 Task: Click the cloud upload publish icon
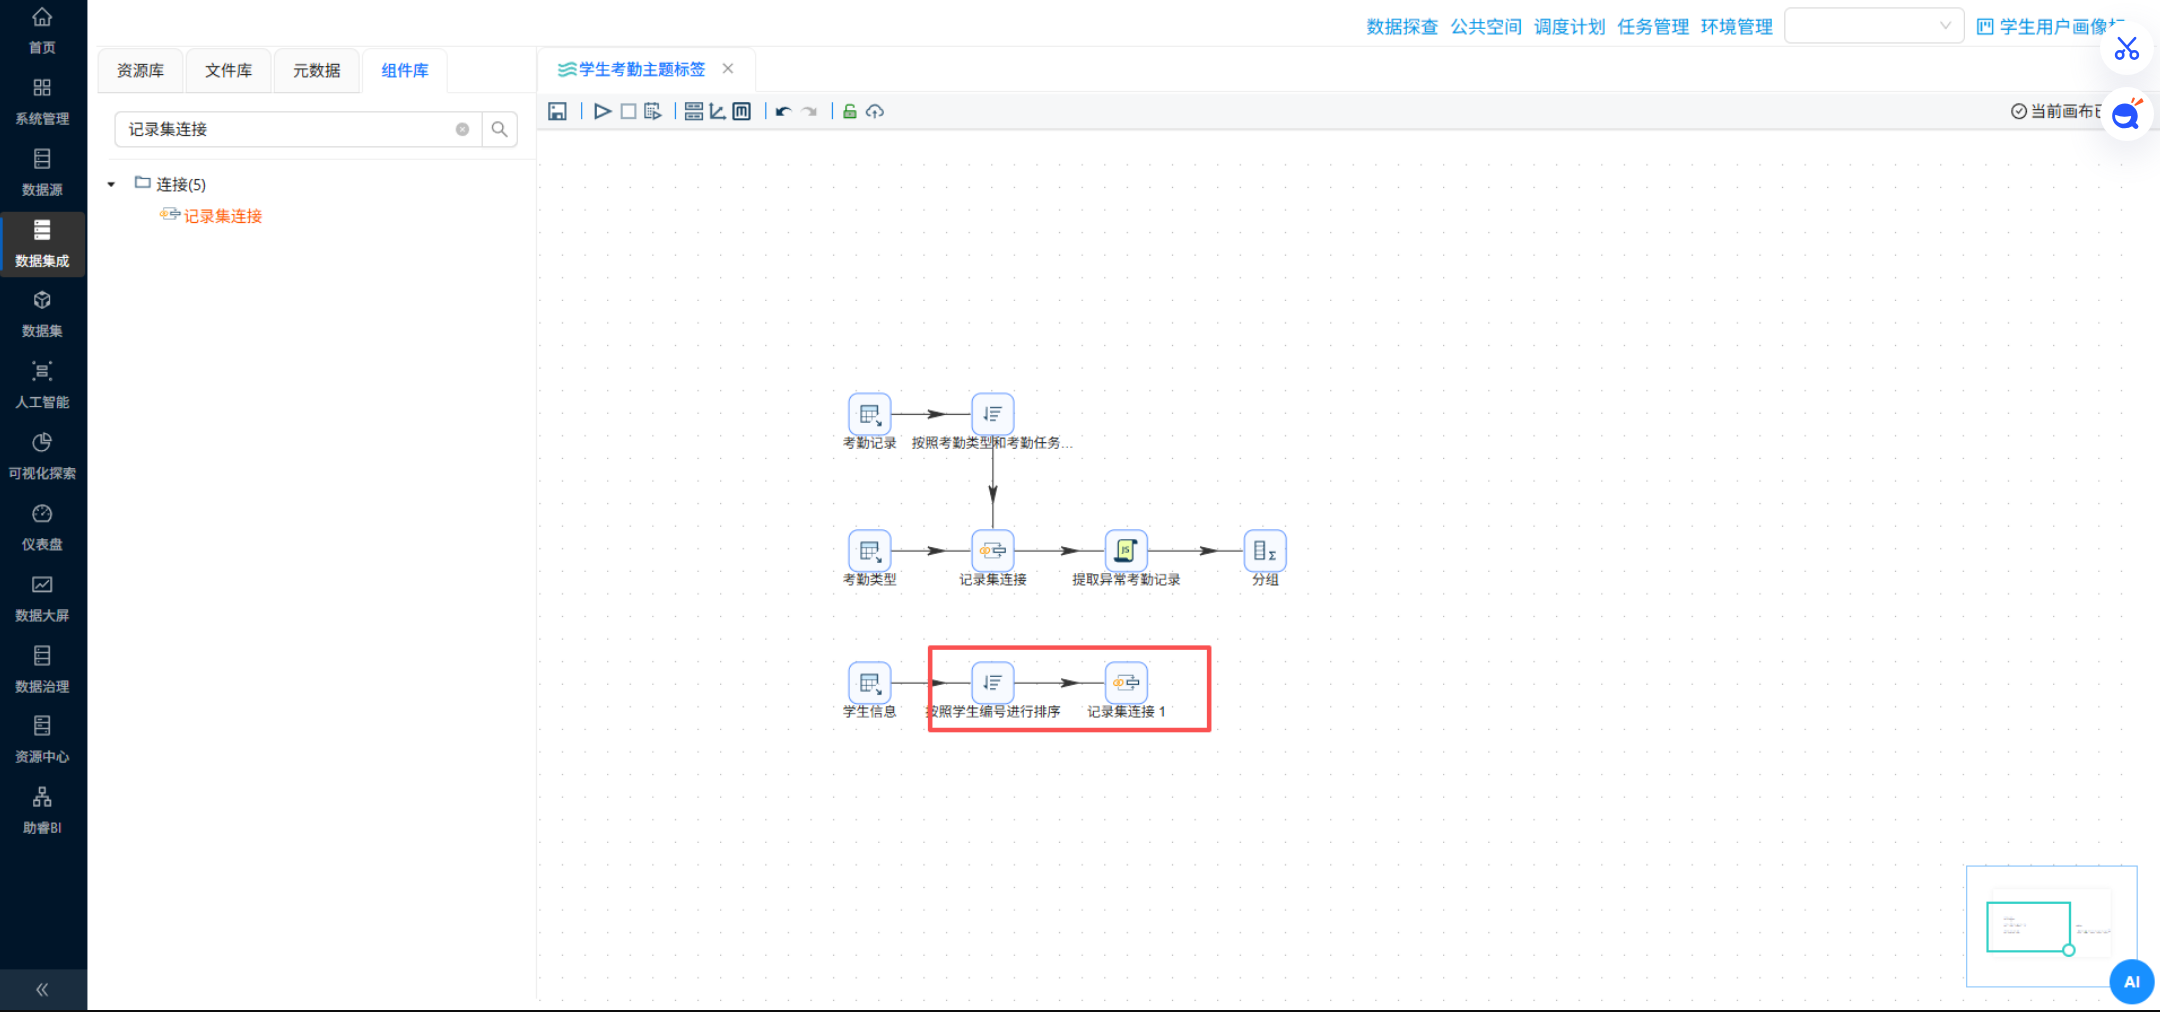875,111
